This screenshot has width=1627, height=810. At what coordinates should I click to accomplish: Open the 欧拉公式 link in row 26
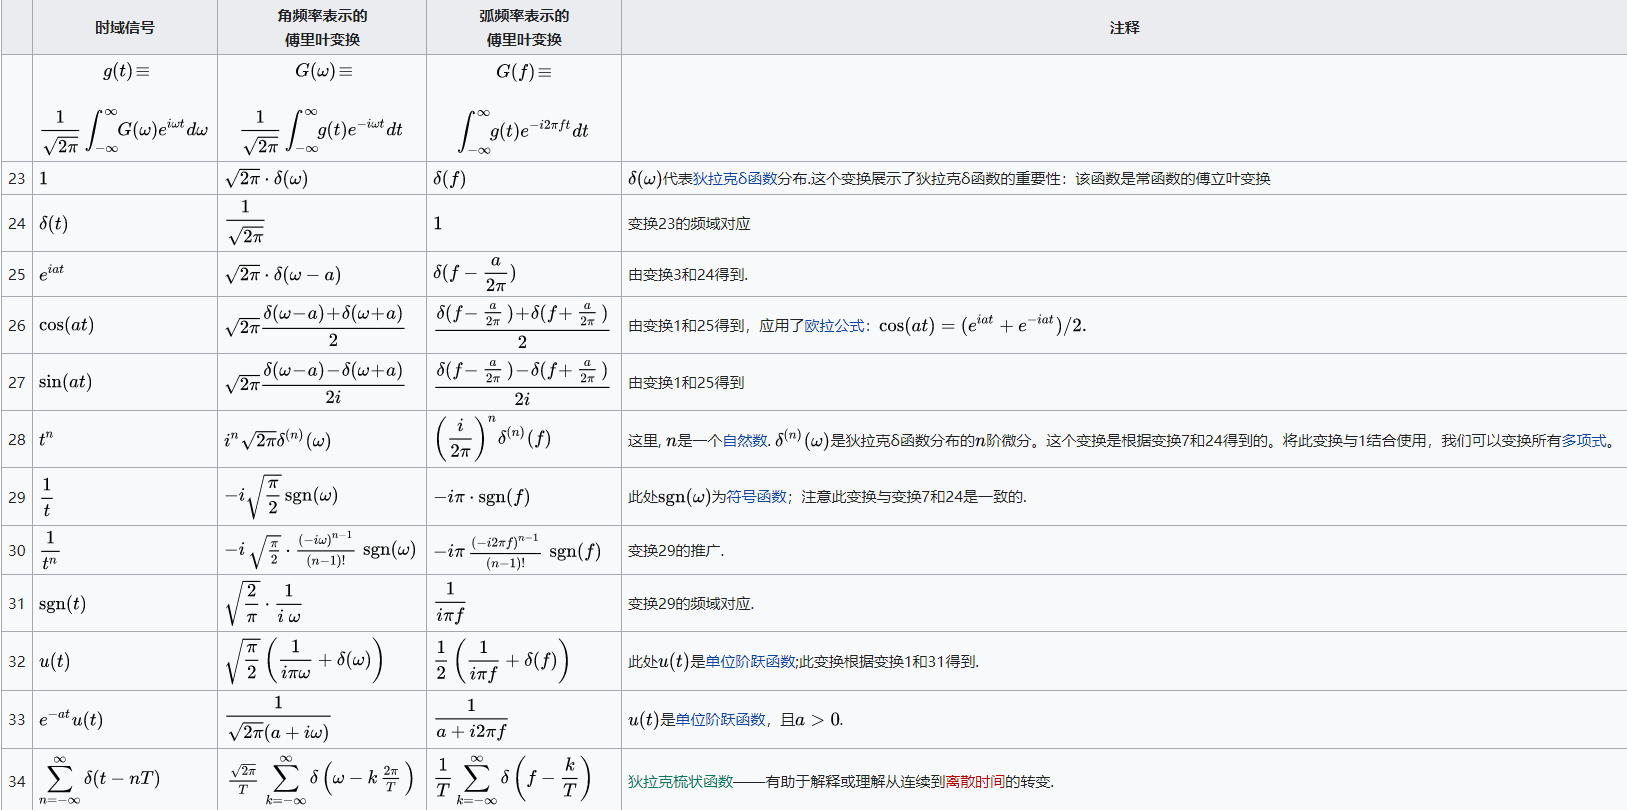click(x=834, y=325)
